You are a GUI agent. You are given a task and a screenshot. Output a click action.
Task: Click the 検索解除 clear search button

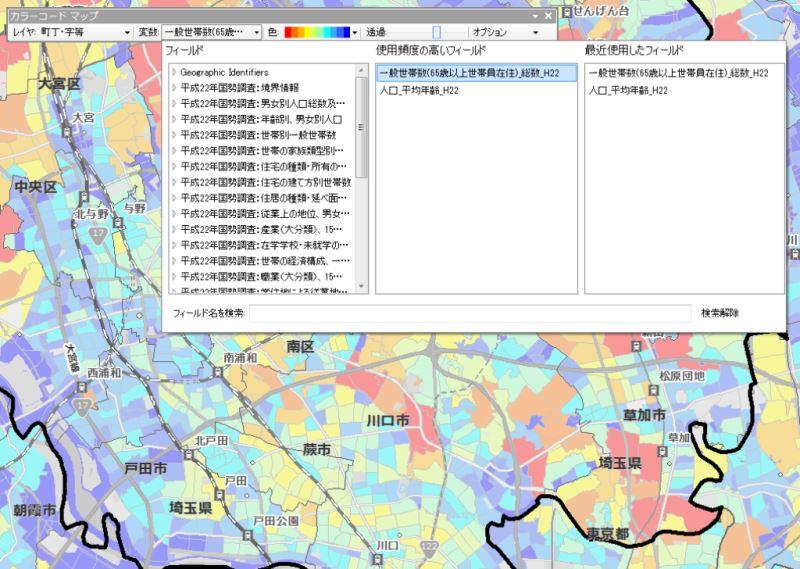720,313
